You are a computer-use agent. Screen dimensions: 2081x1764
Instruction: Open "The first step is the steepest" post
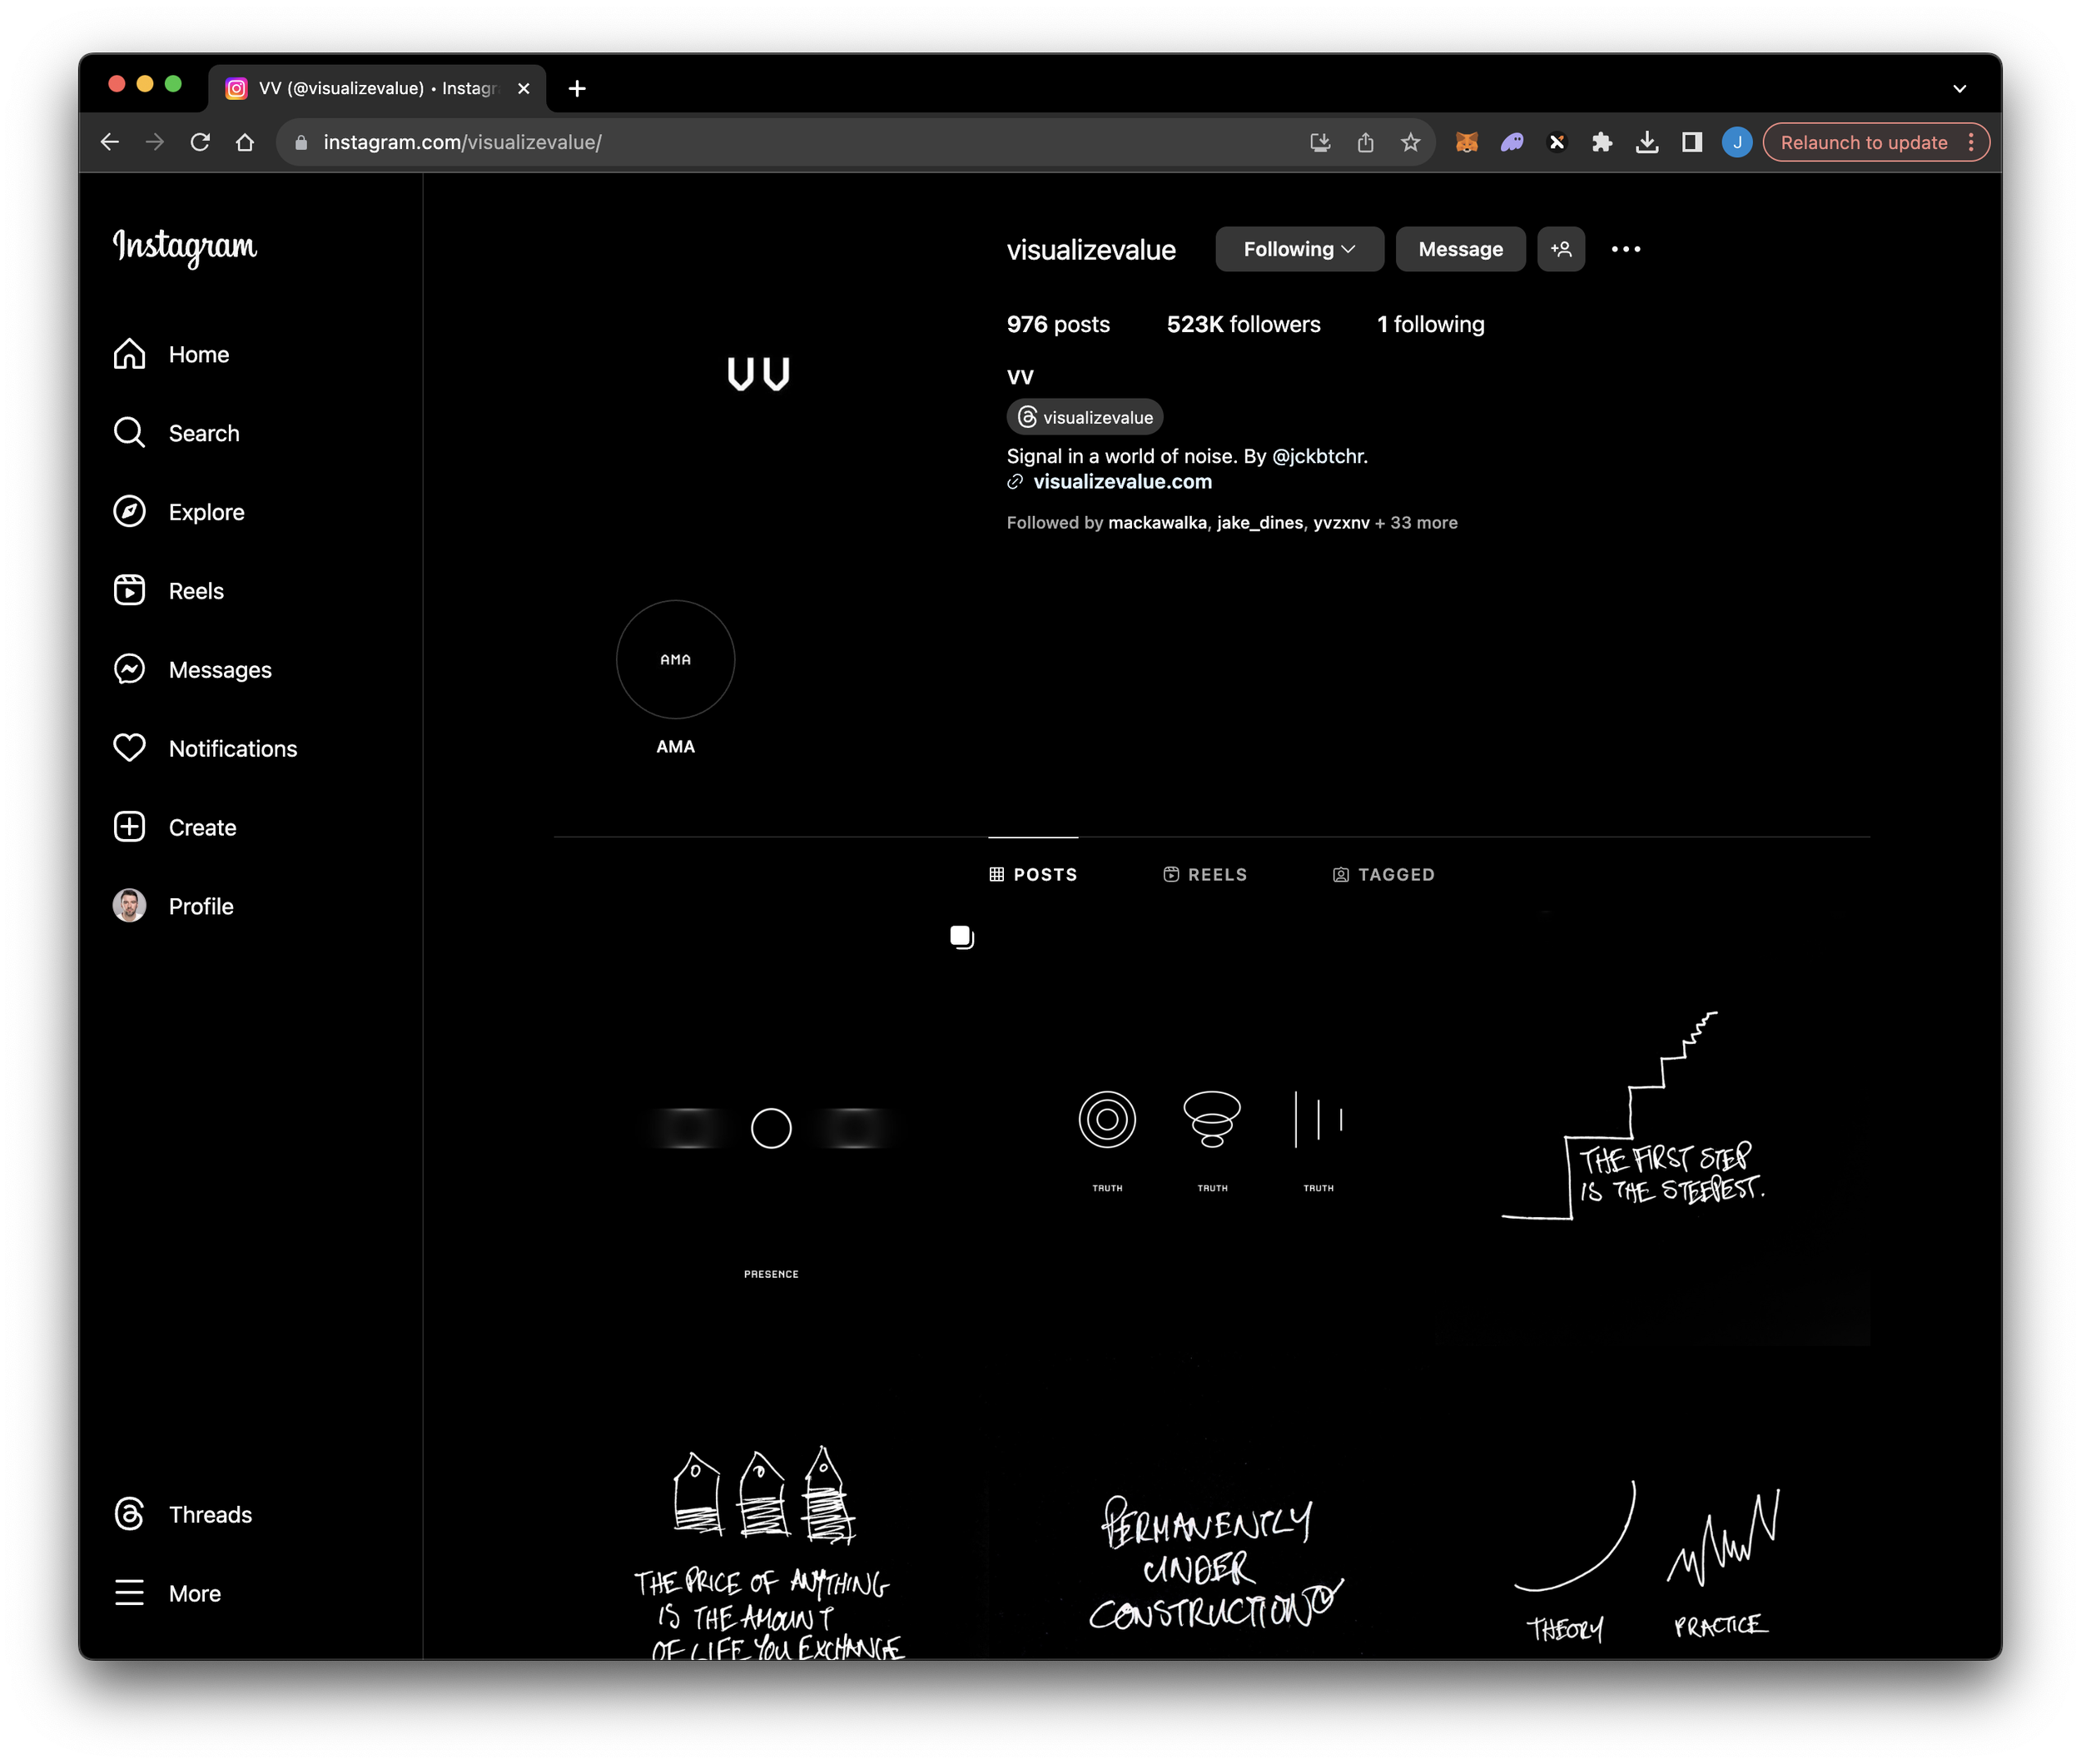1651,1126
